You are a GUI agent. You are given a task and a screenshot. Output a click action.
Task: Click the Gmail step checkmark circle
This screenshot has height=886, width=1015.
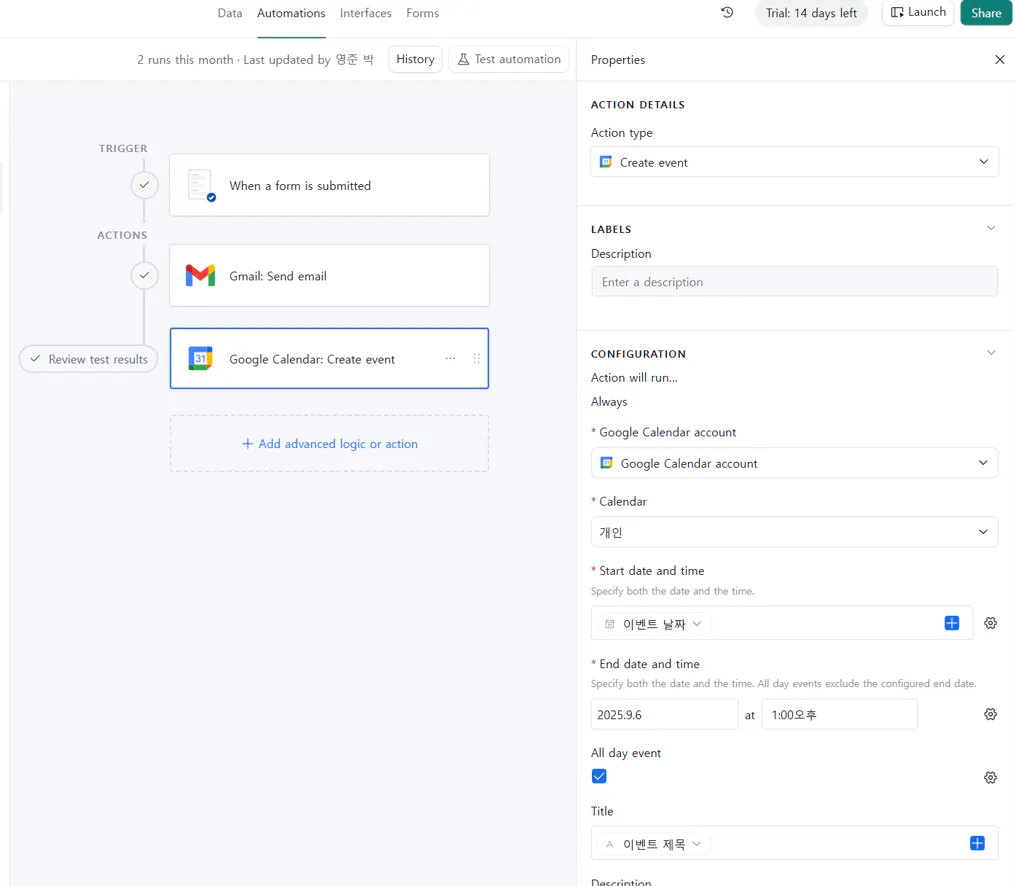tap(144, 275)
